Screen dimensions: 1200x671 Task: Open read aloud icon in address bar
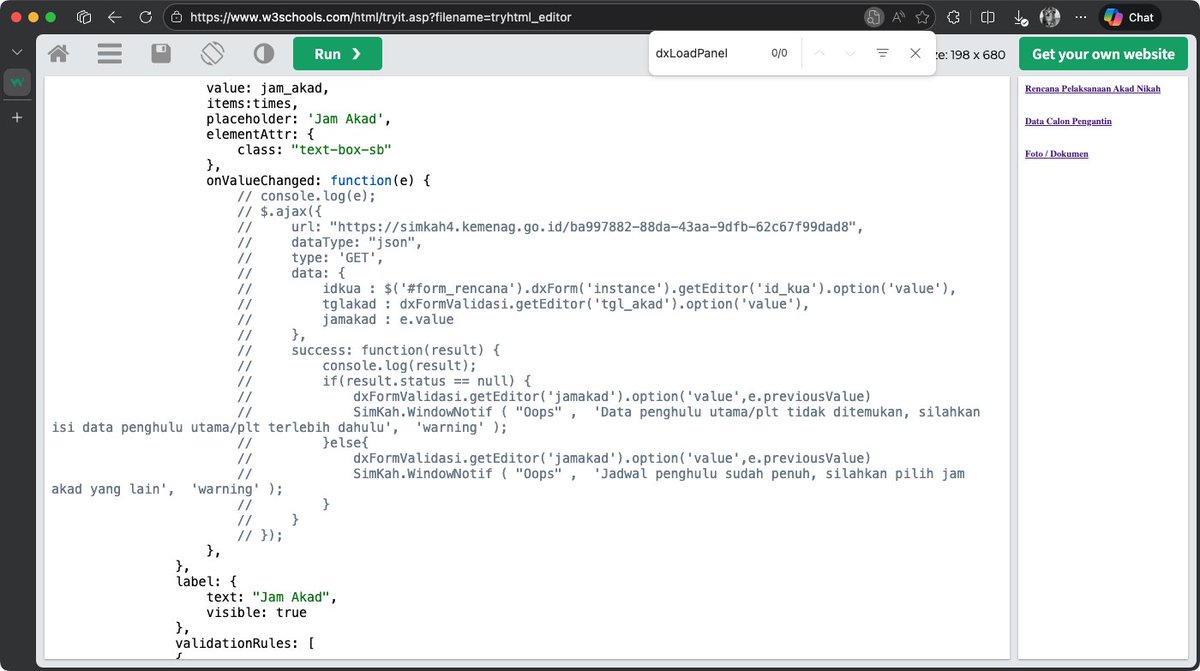point(898,17)
